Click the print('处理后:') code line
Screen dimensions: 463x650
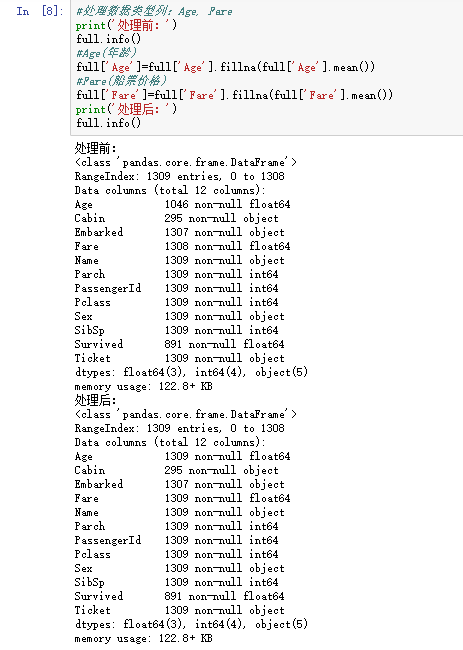126,109
